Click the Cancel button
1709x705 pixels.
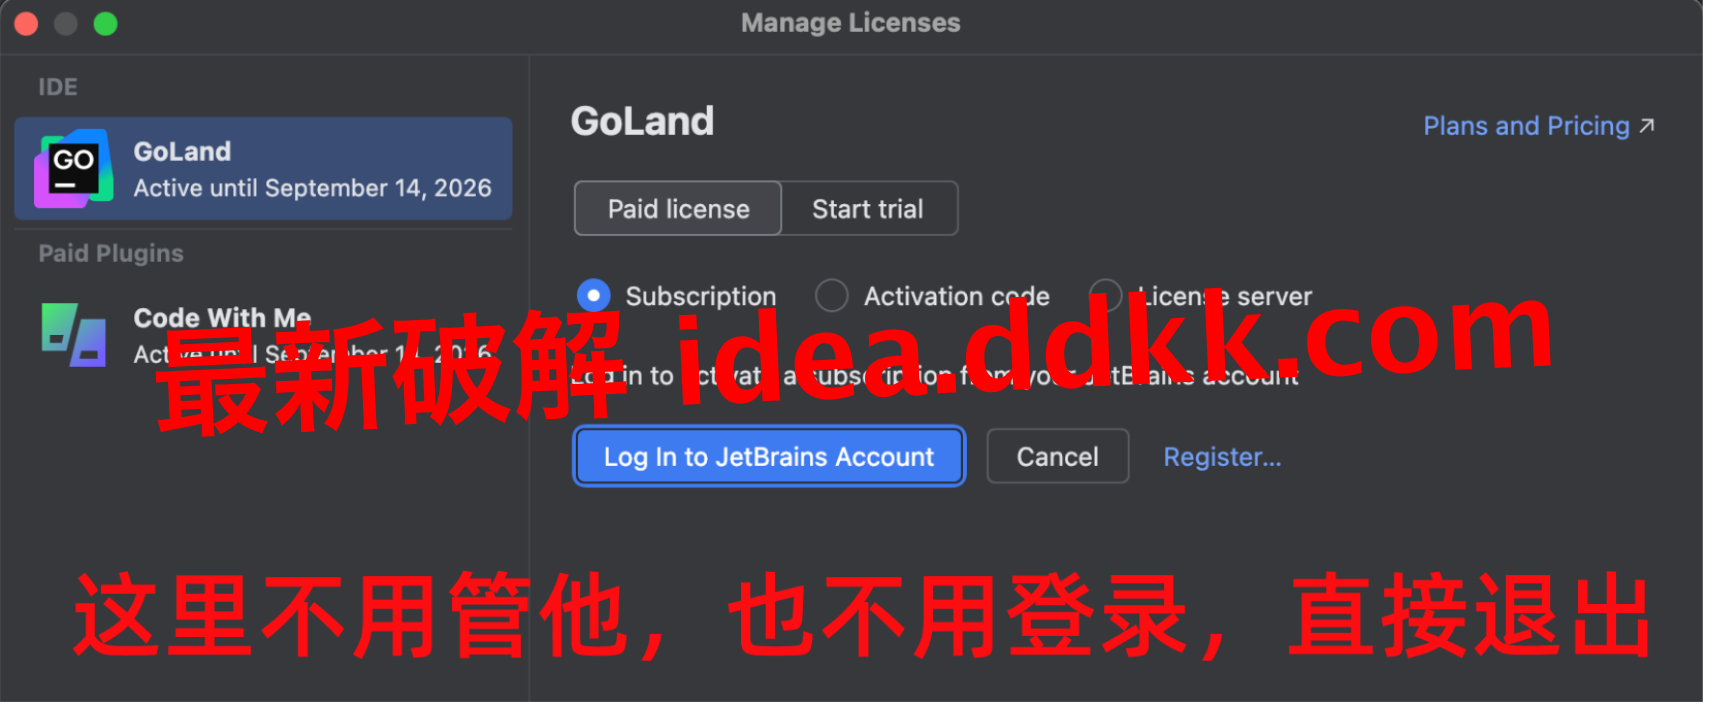point(1058,457)
